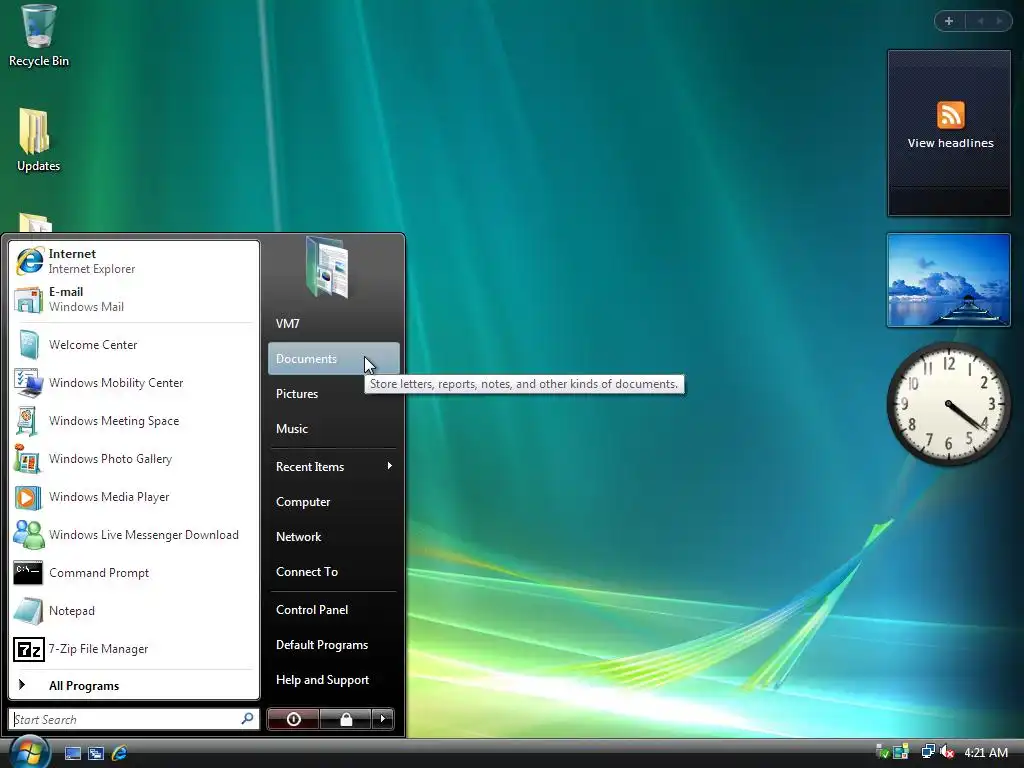Click the network connection tray icon
The width and height of the screenshot is (1024, 768).
click(x=927, y=753)
